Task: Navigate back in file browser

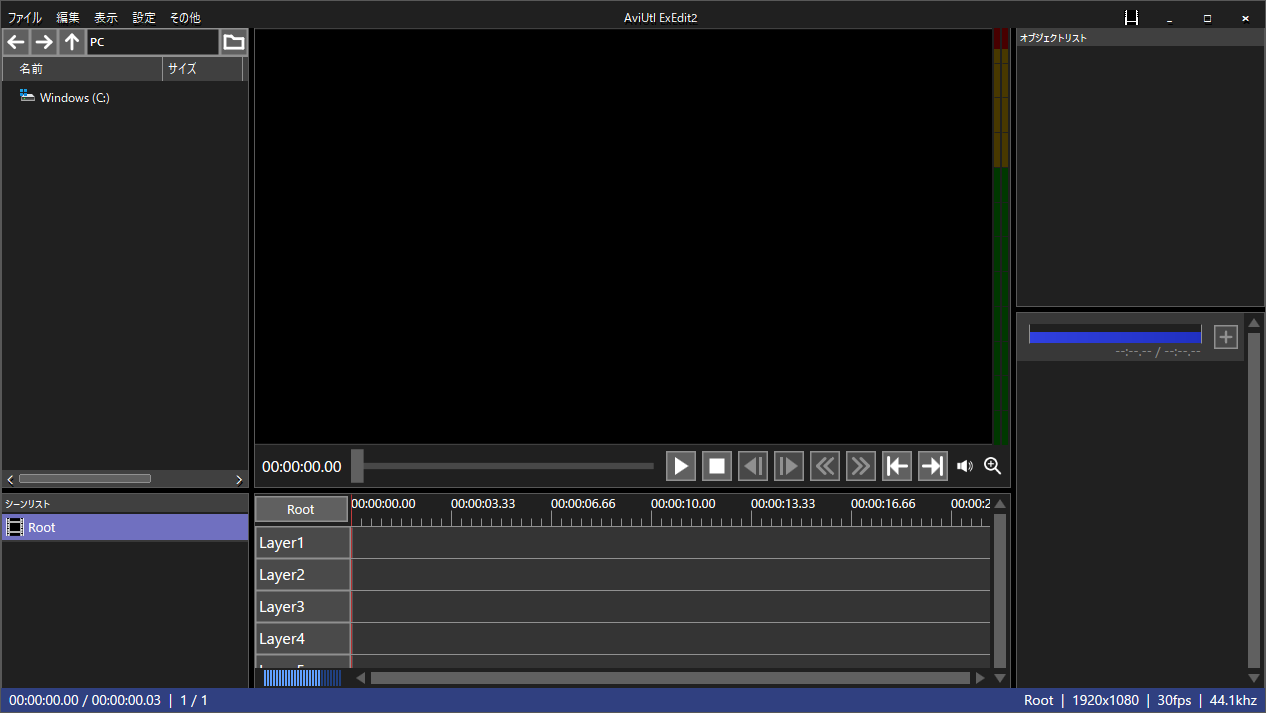Action: point(16,42)
